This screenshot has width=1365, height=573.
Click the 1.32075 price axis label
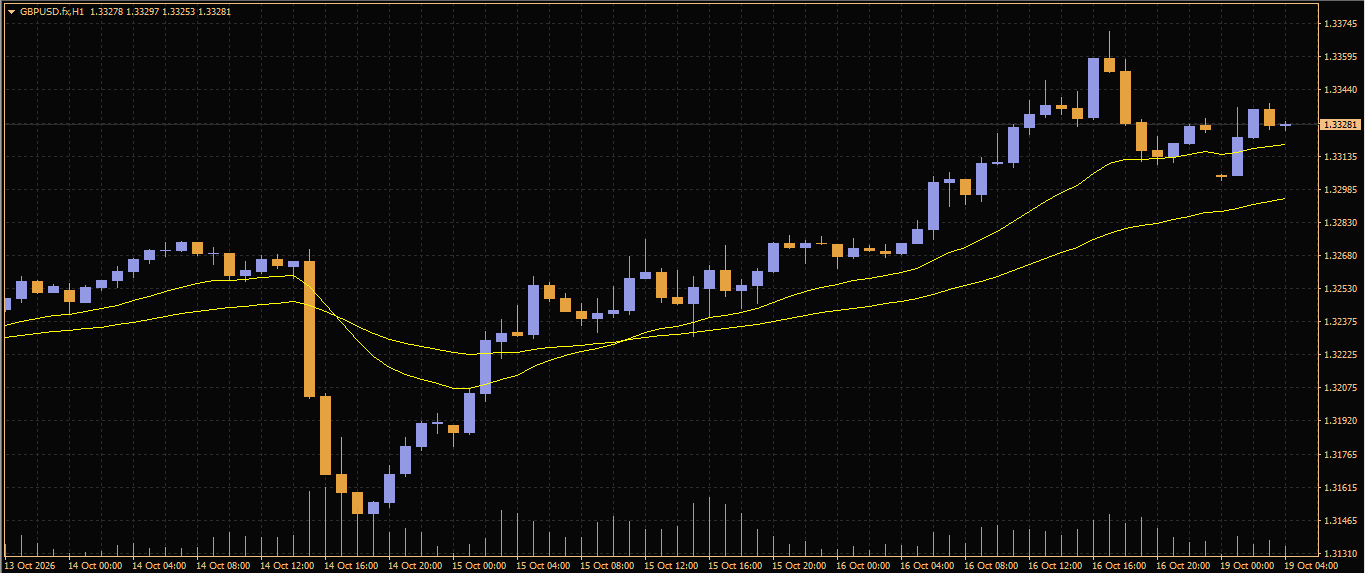pyautogui.click(x=1339, y=388)
